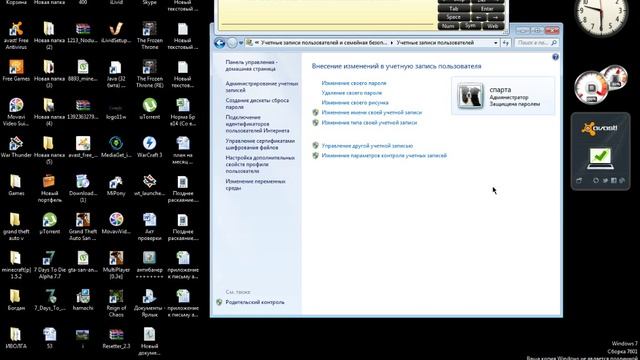Click Изменение своего рисунка link

coord(355,103)
